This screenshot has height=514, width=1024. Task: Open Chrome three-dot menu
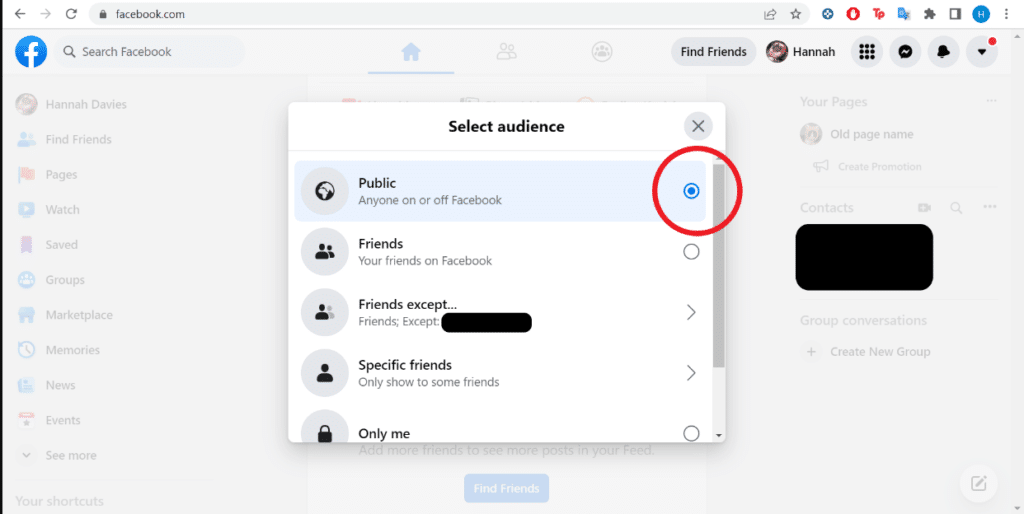point(1006,14)
